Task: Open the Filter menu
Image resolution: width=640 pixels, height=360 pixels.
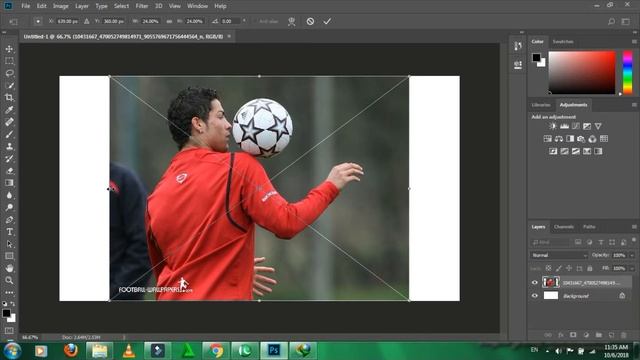Action: pyautogui.click(x=142, y=6)
